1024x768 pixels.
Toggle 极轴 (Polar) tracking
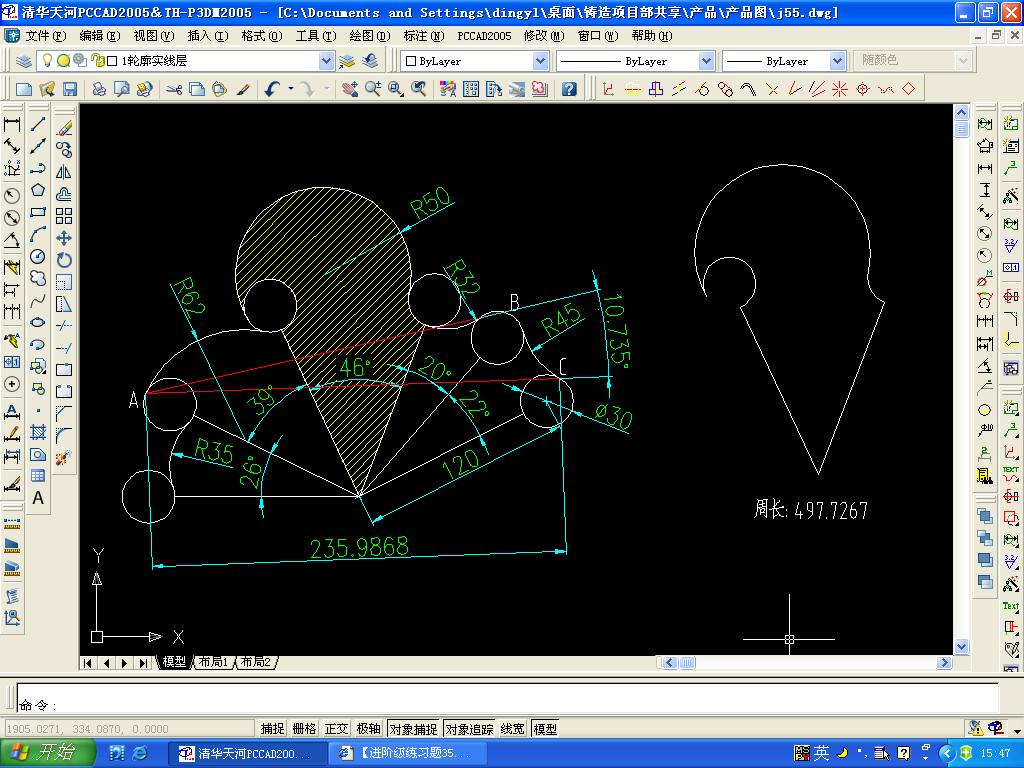368,729
